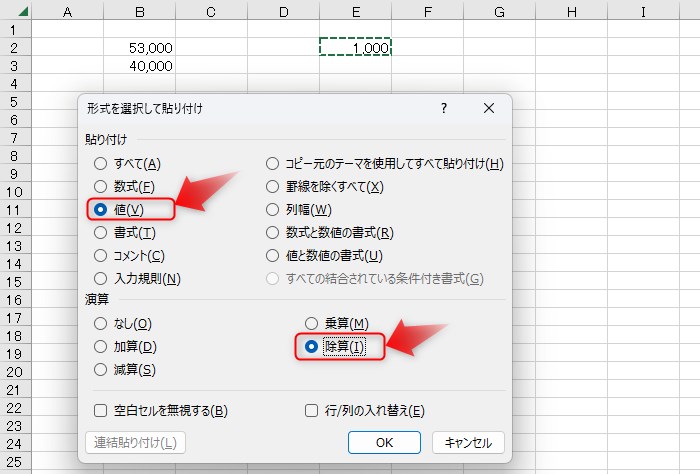This screenshot has width=700, height=474.
Task: Choose the 値(V) paste option
Action: tap(119, 210)
